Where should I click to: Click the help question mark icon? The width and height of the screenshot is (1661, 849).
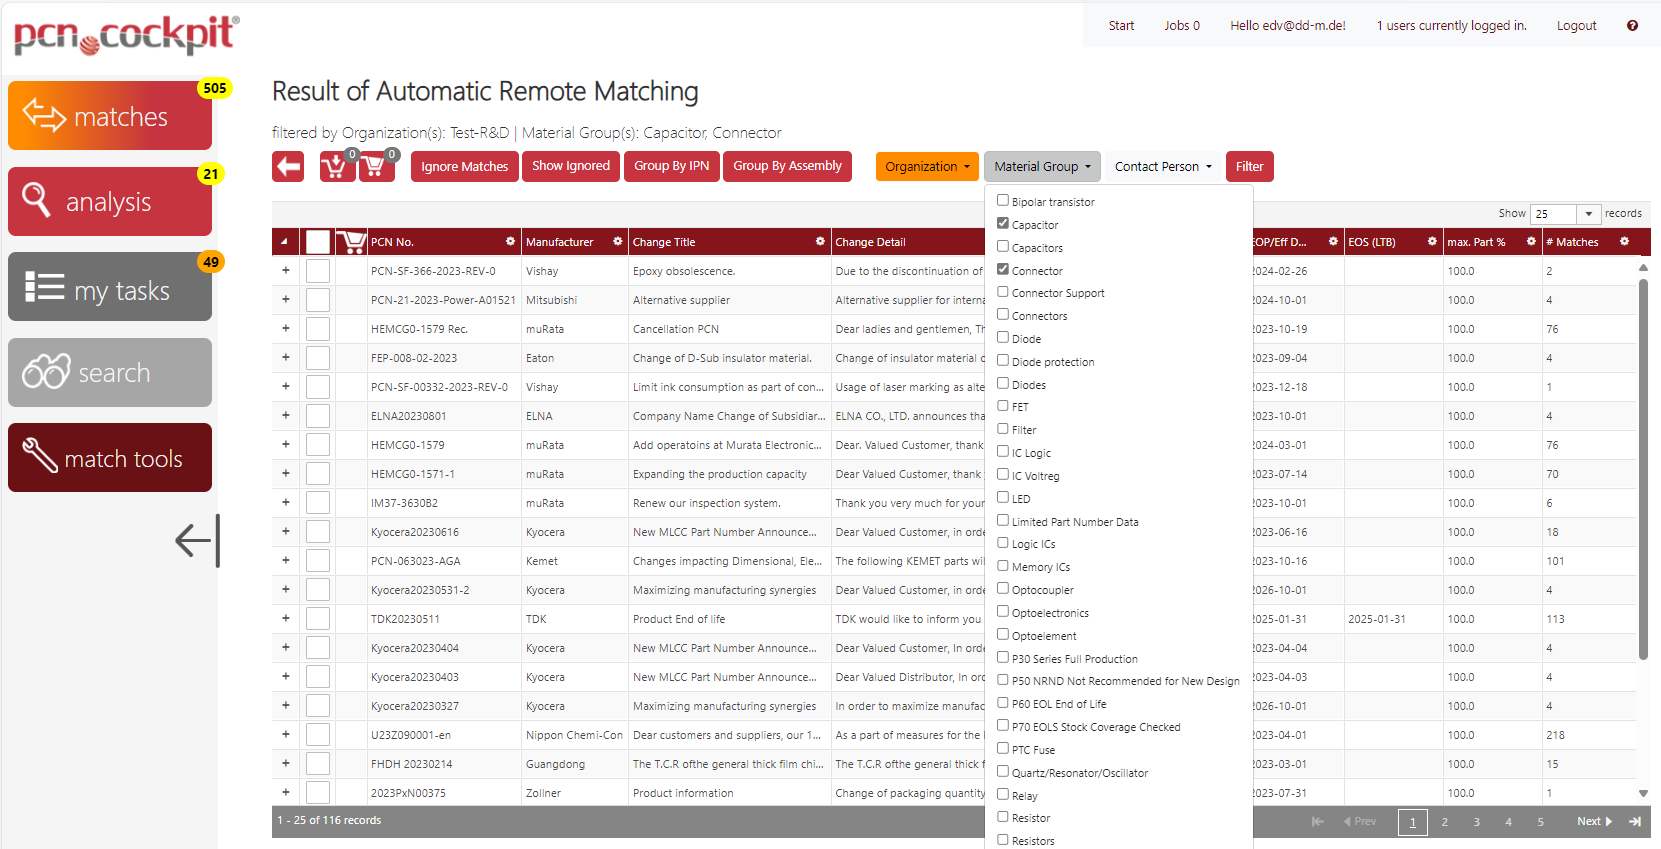(1632, 26)
